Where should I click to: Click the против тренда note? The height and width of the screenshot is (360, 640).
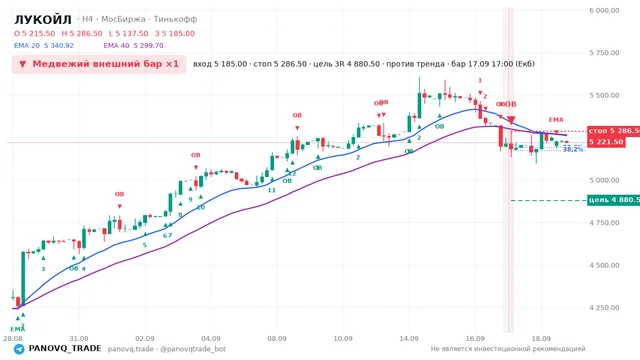coord(415,64)
